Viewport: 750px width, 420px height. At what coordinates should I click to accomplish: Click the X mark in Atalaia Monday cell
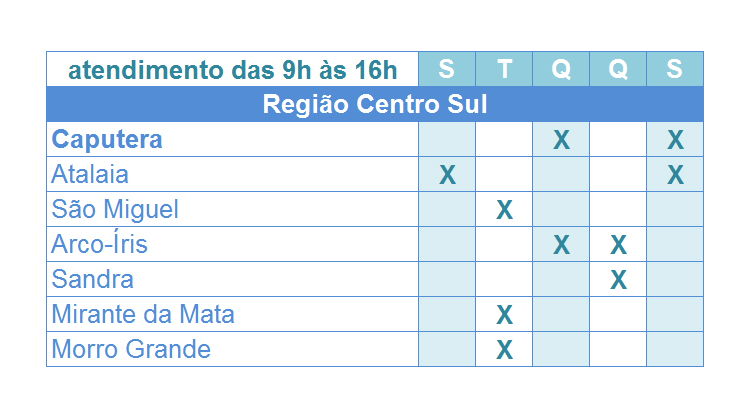pos(447,175)
